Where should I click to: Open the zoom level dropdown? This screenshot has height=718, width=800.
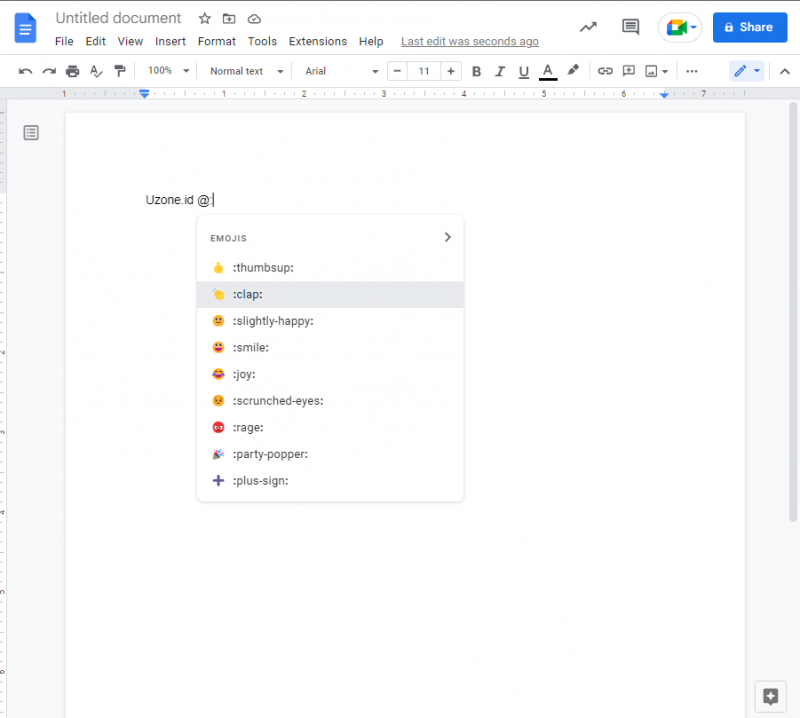[x=169, y=71]
